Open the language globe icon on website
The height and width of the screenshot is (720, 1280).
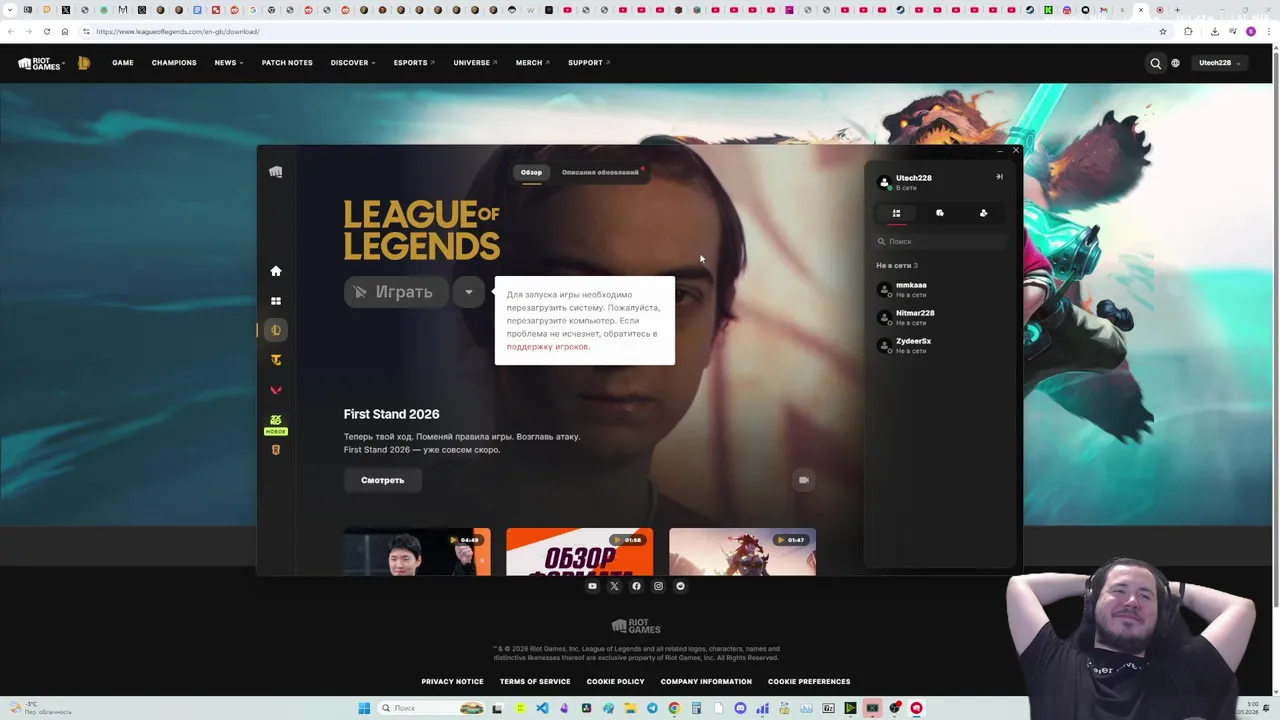[1176, 63]
